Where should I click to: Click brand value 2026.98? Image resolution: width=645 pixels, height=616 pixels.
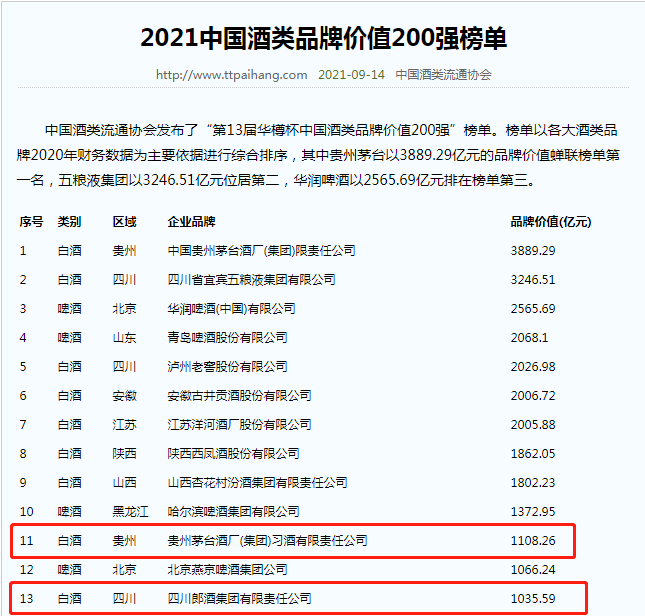533,366
